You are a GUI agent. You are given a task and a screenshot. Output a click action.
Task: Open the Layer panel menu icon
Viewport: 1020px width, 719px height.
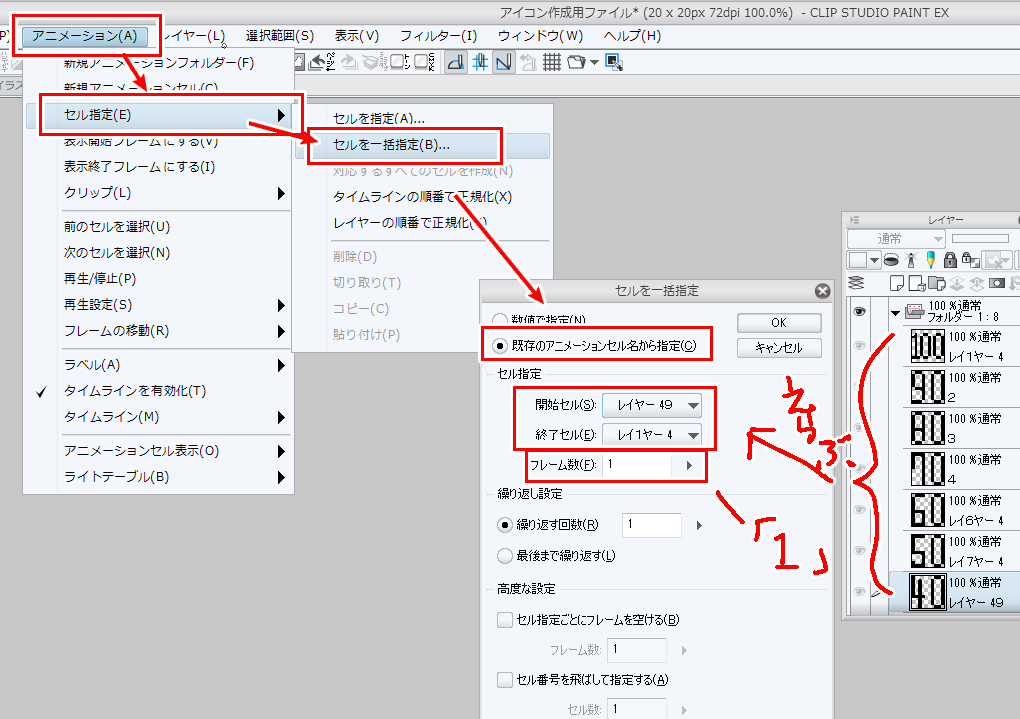point(855,220)
